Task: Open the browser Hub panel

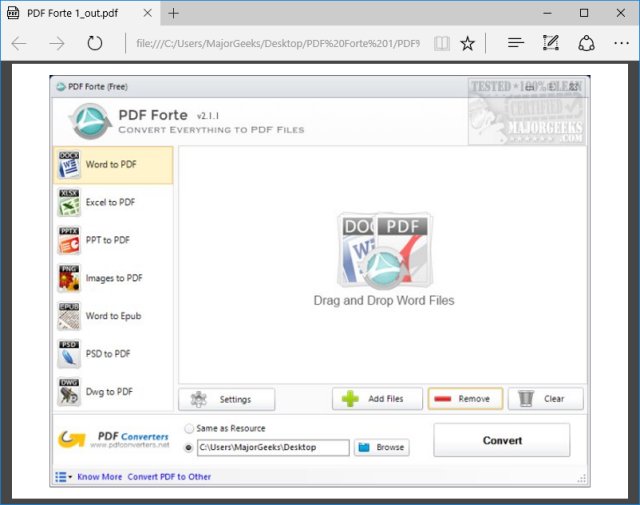Action: [516, 42]
